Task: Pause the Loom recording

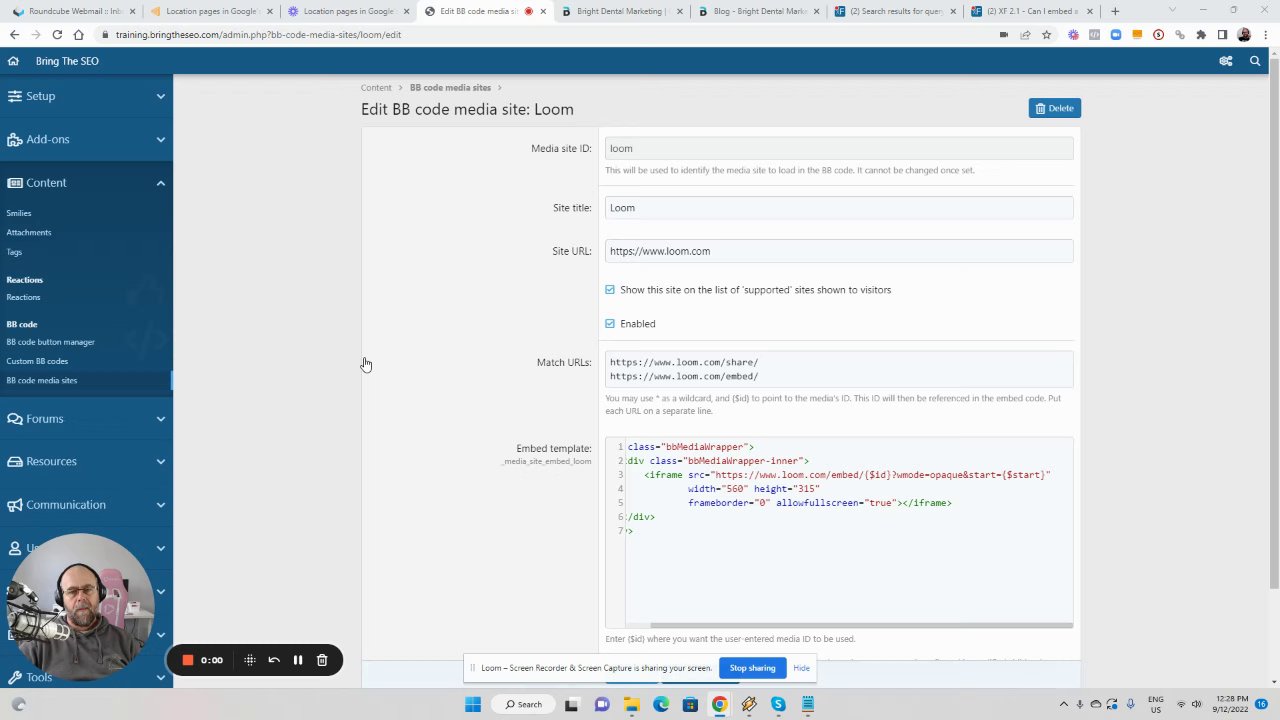Action: click(x=297, y=660)
